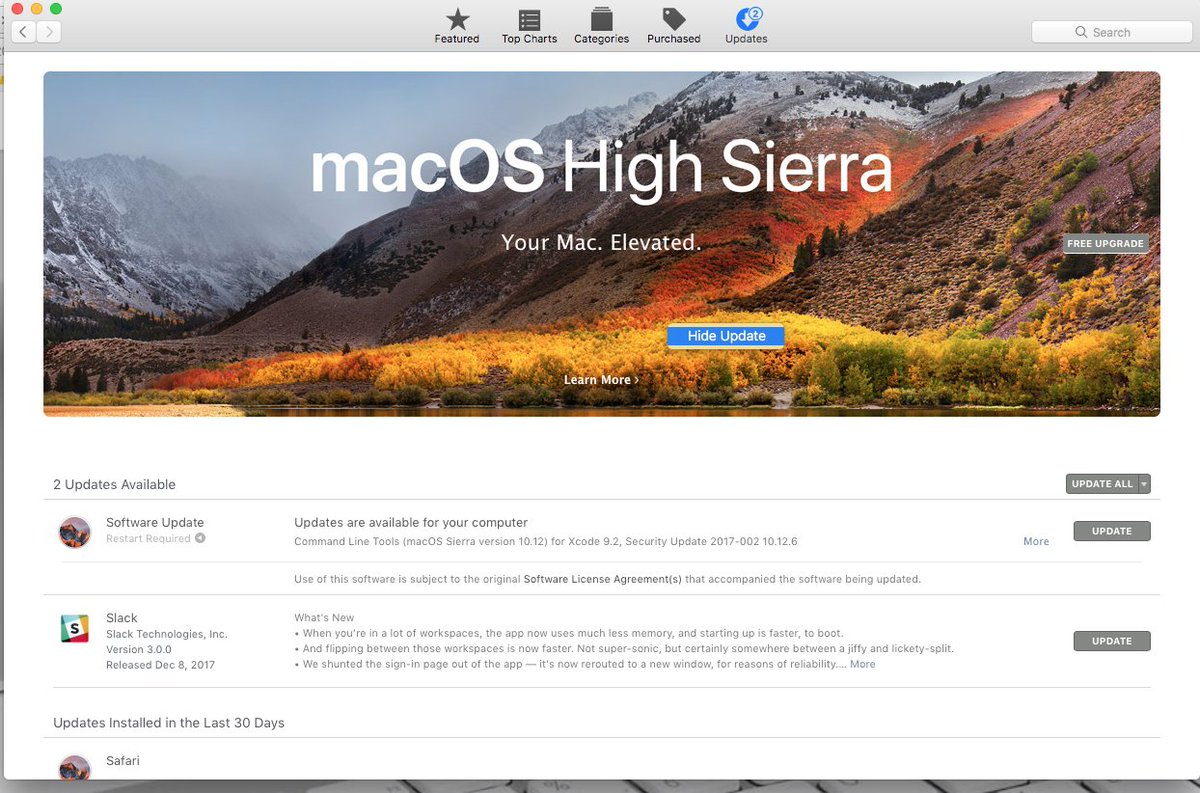Open the Purchased tag icon
Viewport: 1200px width, 793px height.
coord(673,19)
